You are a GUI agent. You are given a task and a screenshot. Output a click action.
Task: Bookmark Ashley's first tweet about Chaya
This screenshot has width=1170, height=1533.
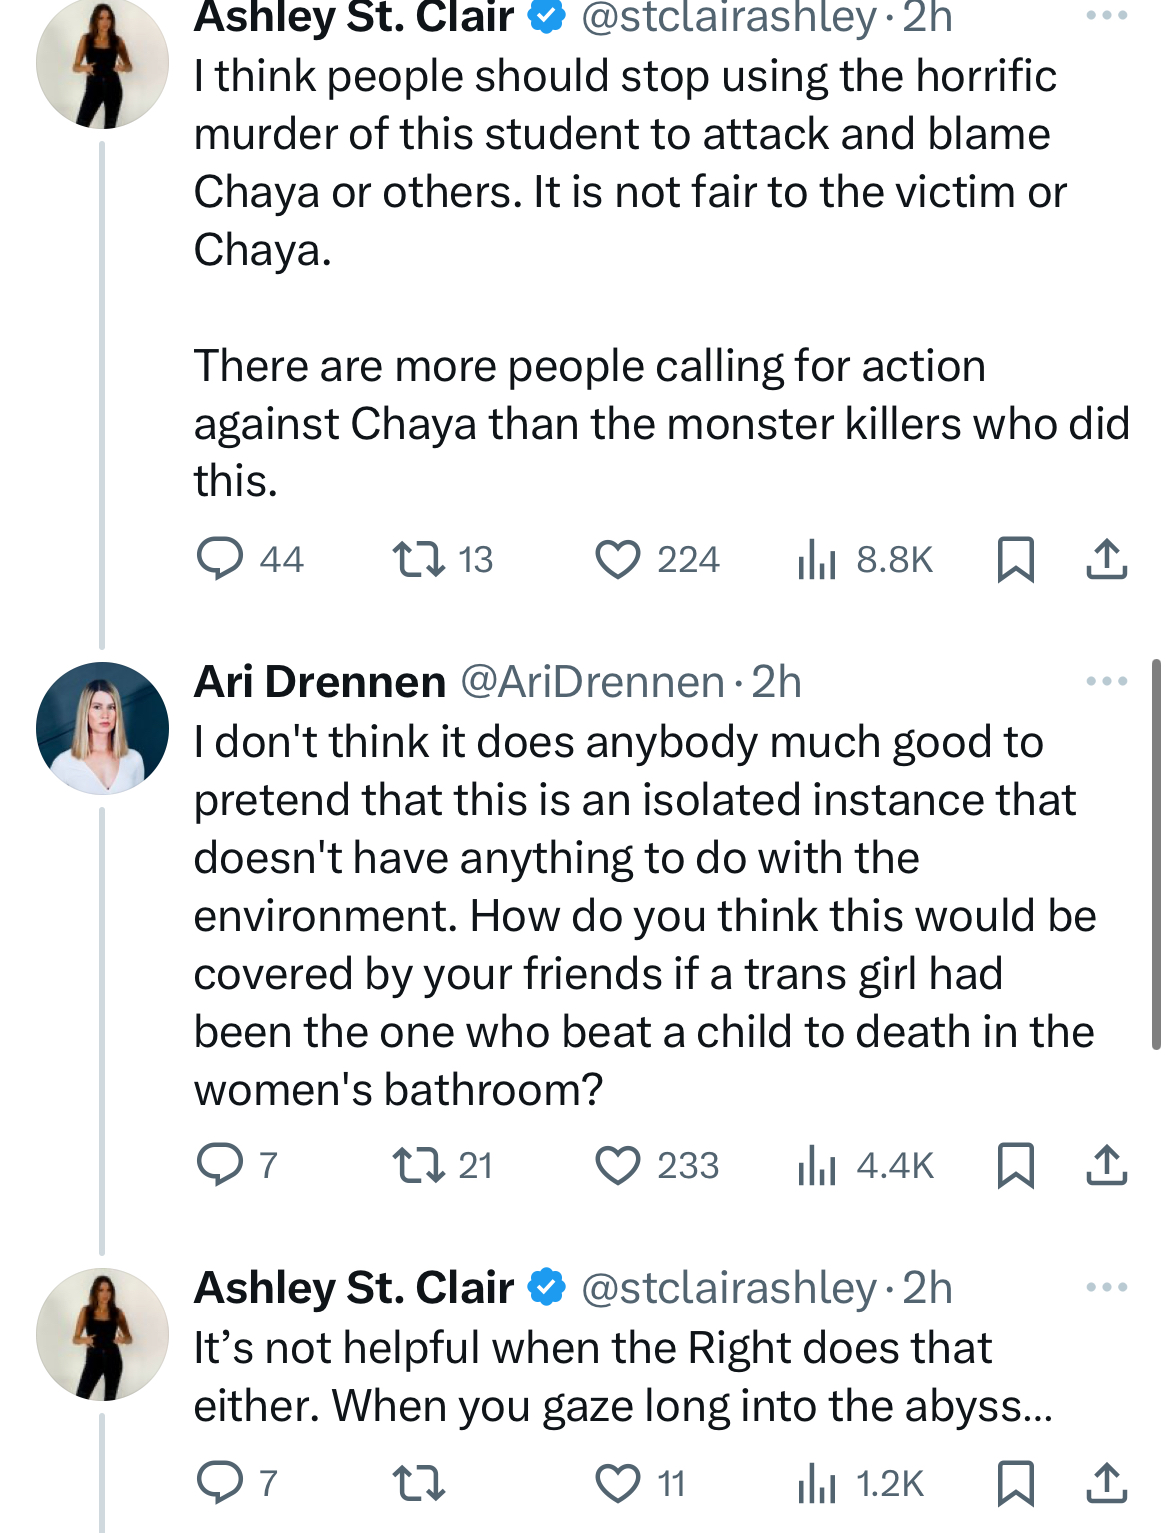1016,560
